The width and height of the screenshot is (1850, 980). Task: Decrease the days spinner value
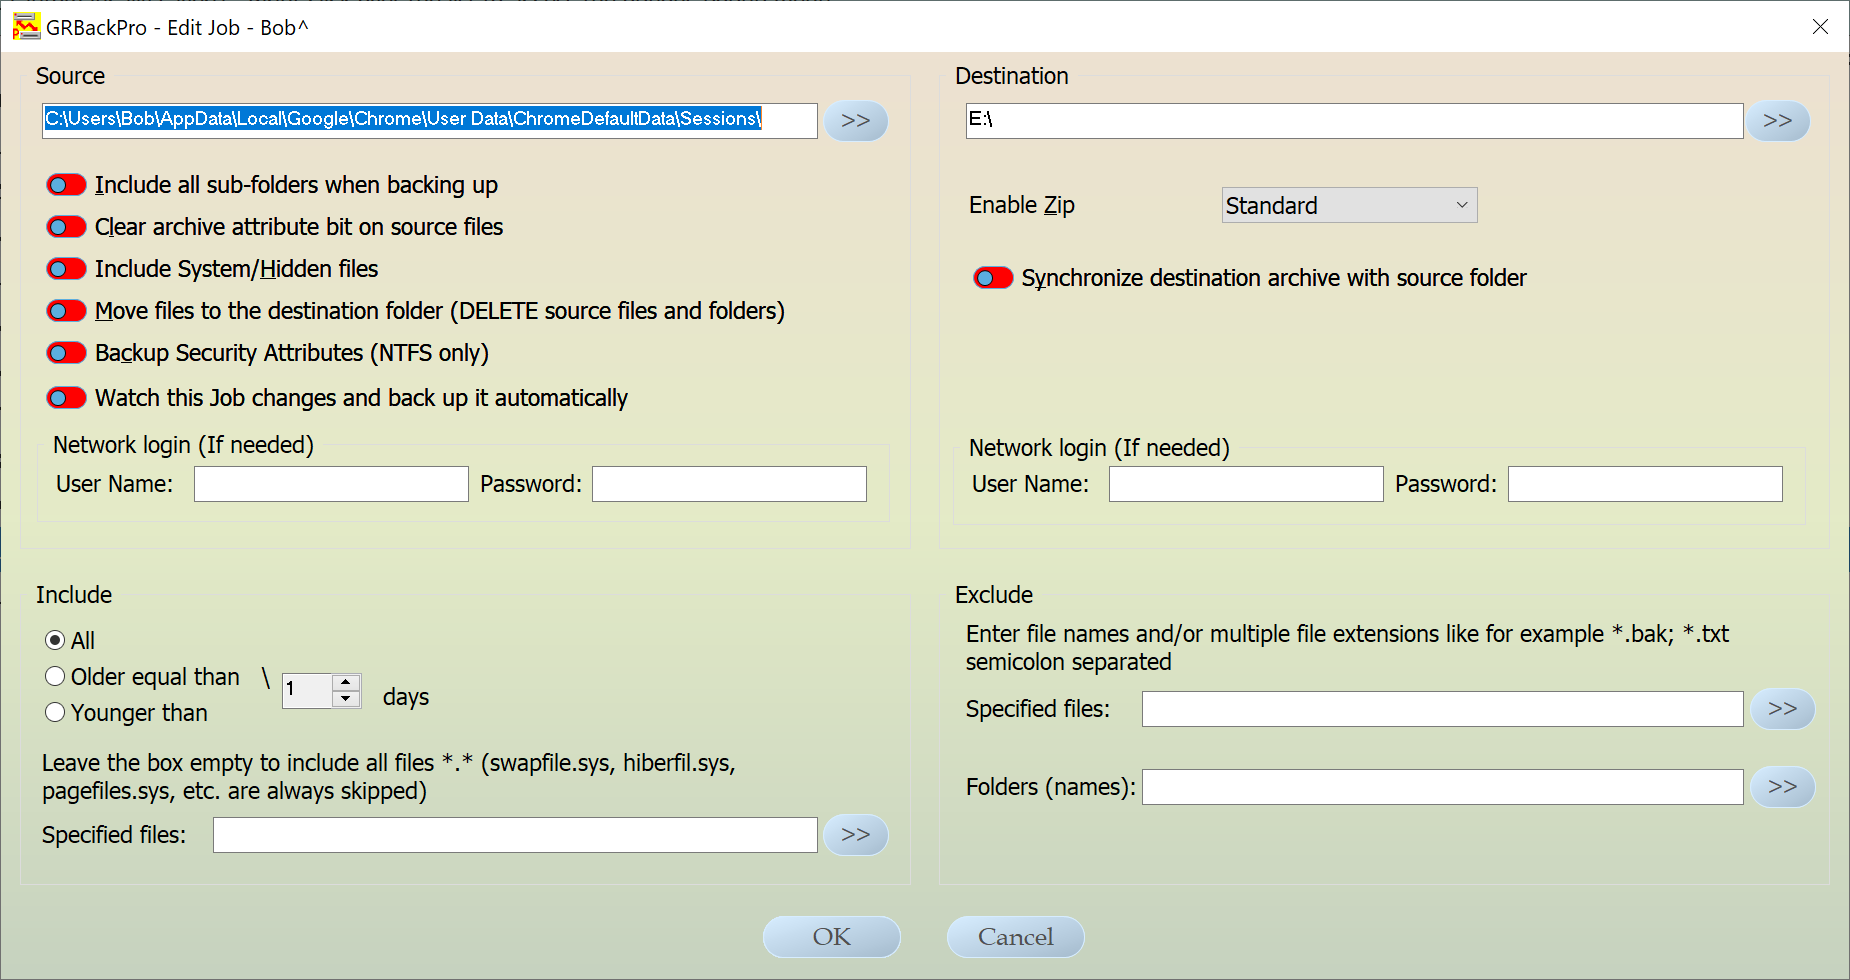coord(346,699)
